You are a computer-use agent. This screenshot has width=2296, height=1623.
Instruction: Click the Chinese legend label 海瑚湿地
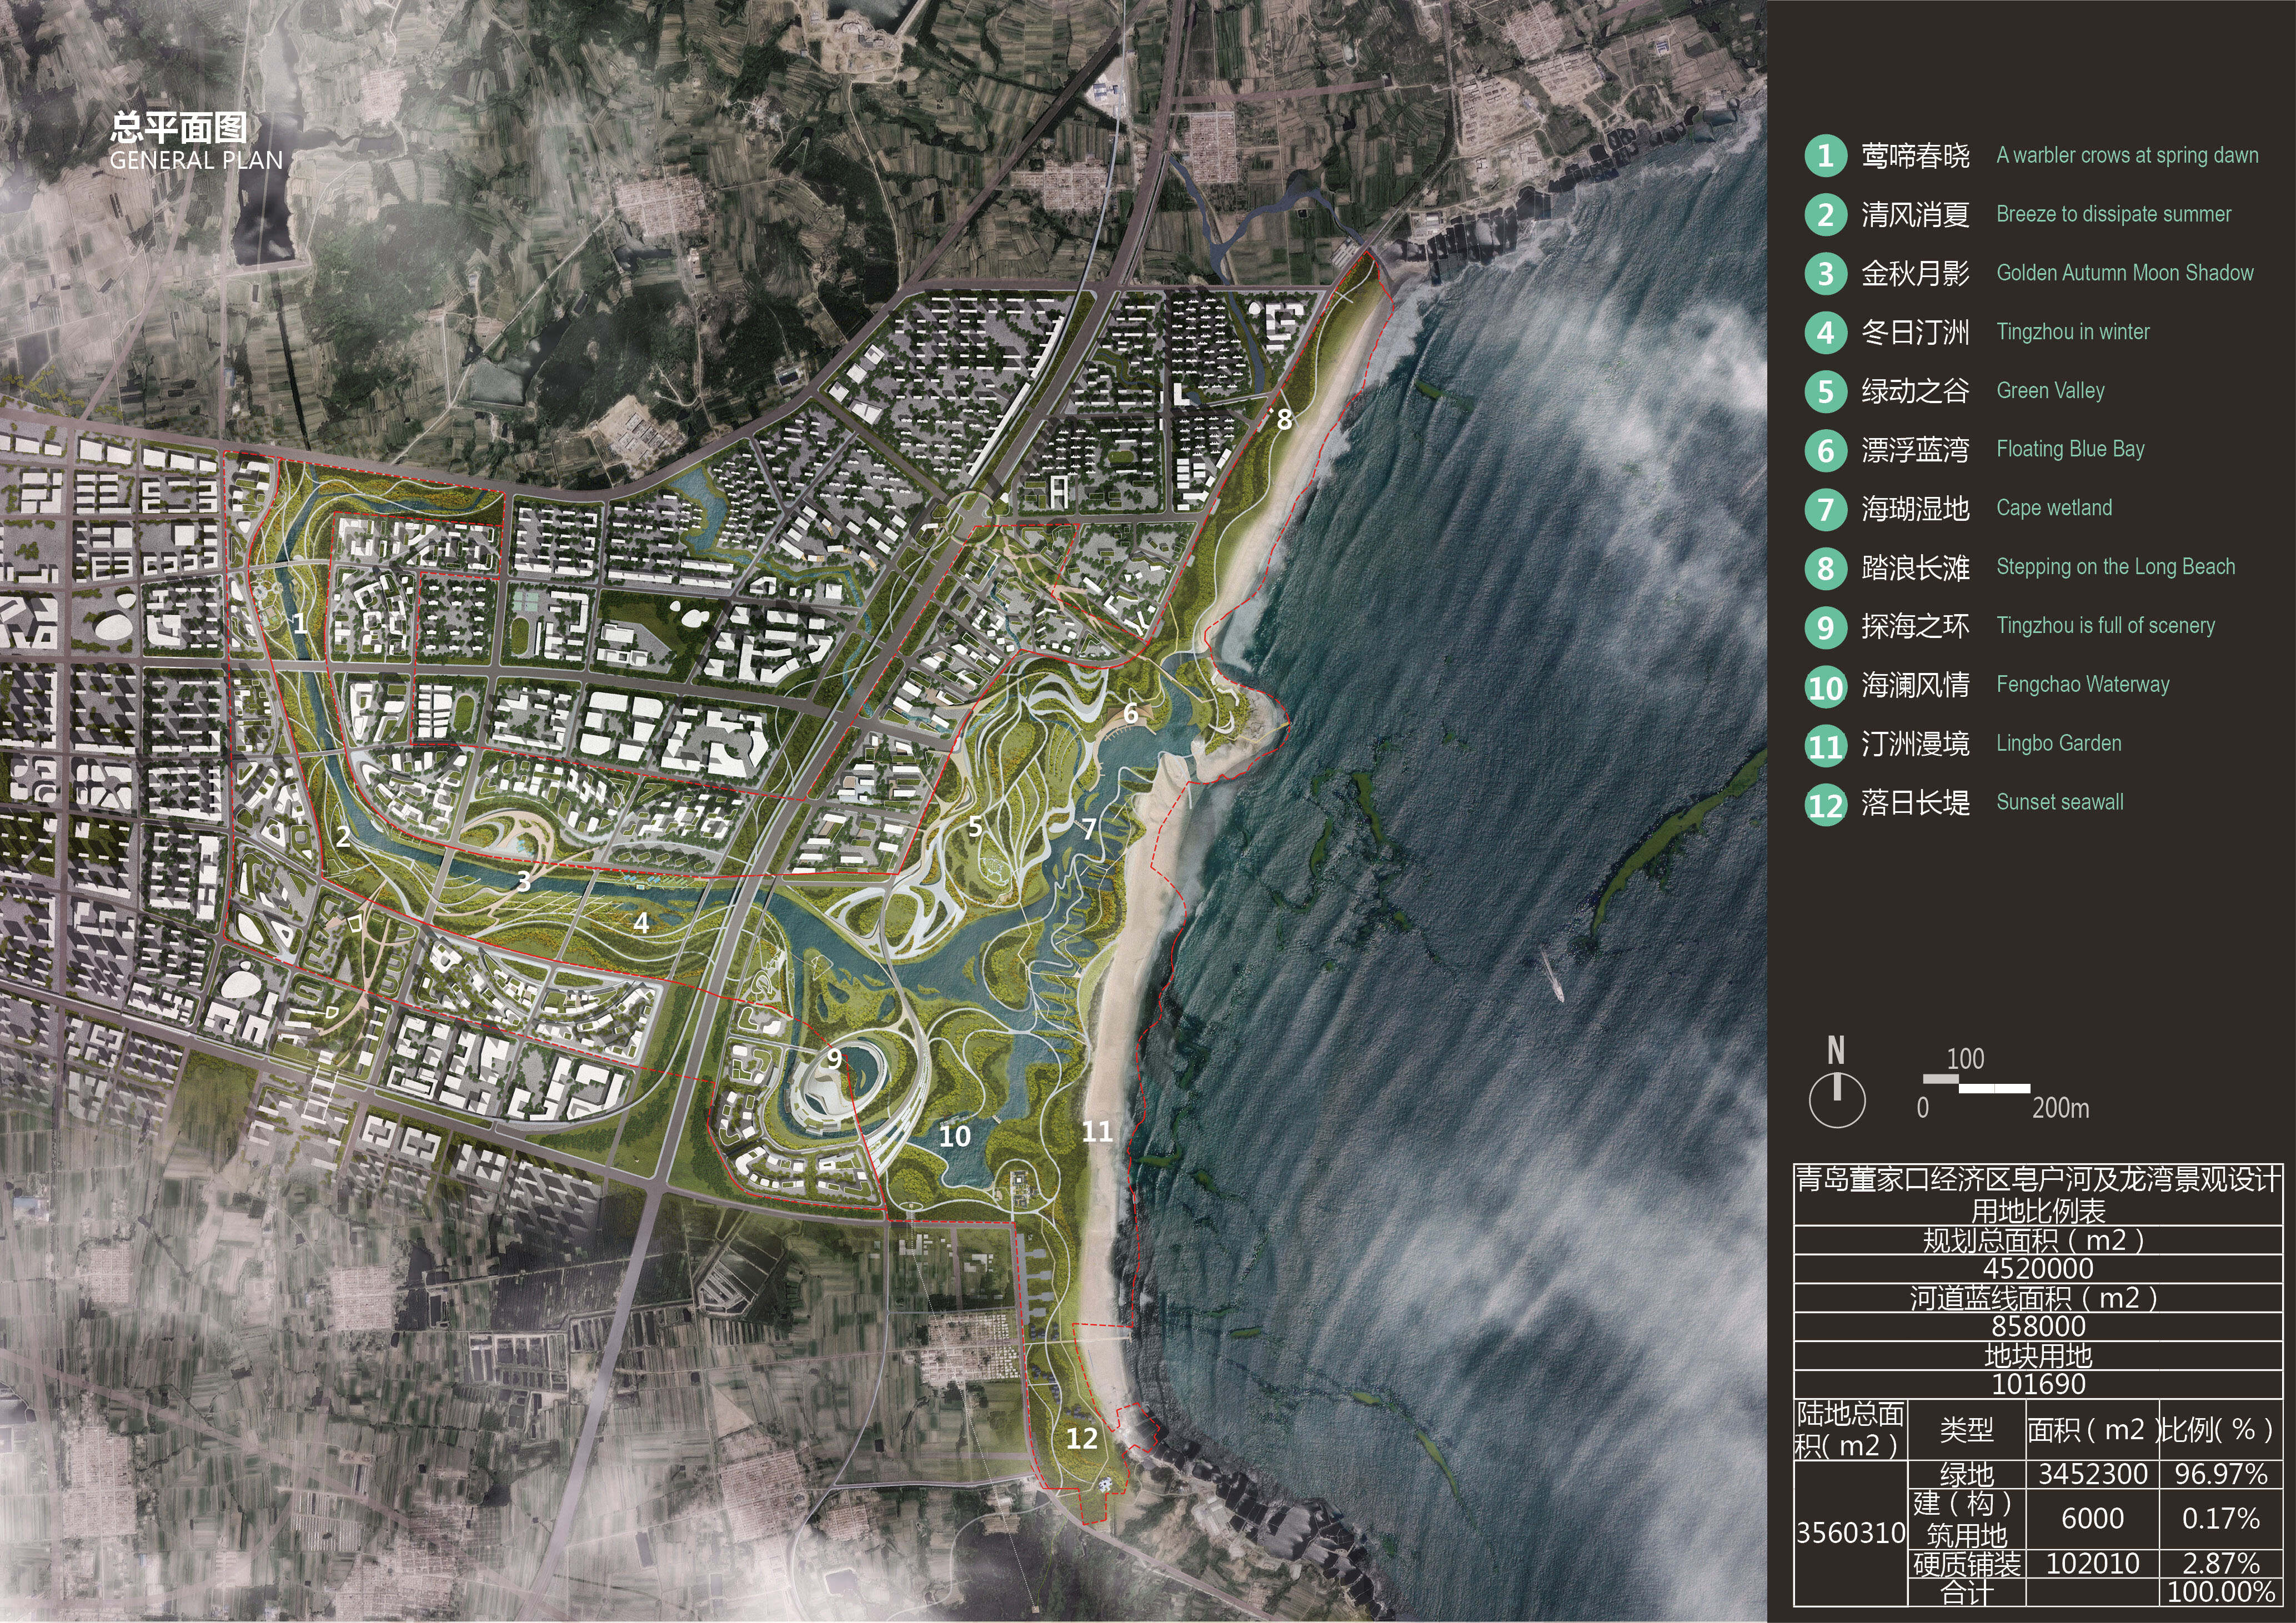click(x=1915, y=509)
